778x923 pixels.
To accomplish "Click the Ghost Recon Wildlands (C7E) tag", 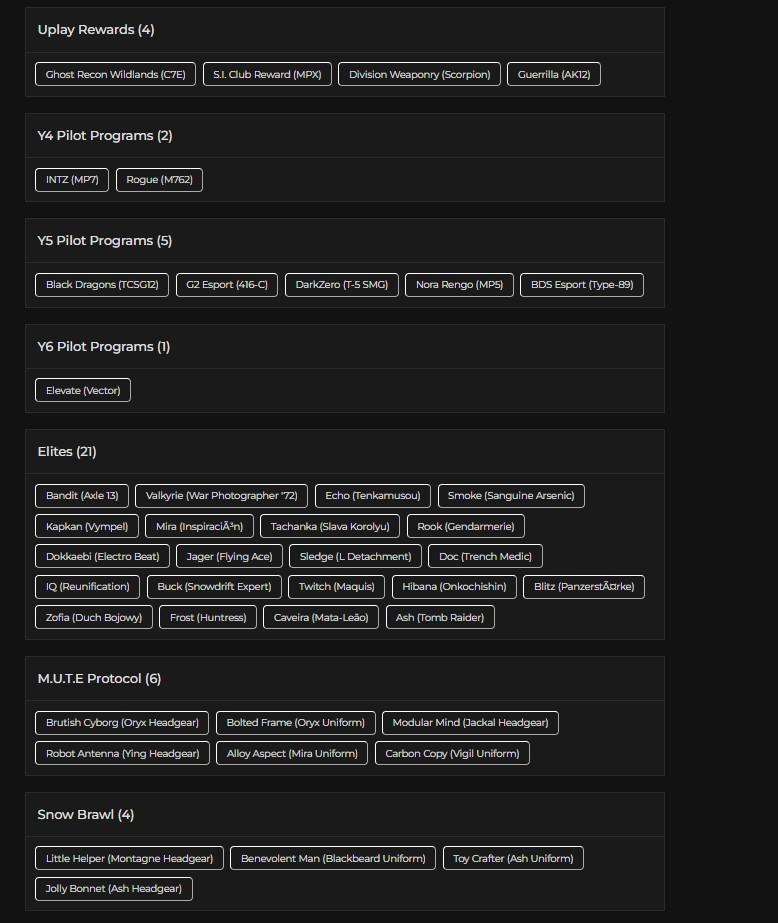I will [x=115, y=75].
